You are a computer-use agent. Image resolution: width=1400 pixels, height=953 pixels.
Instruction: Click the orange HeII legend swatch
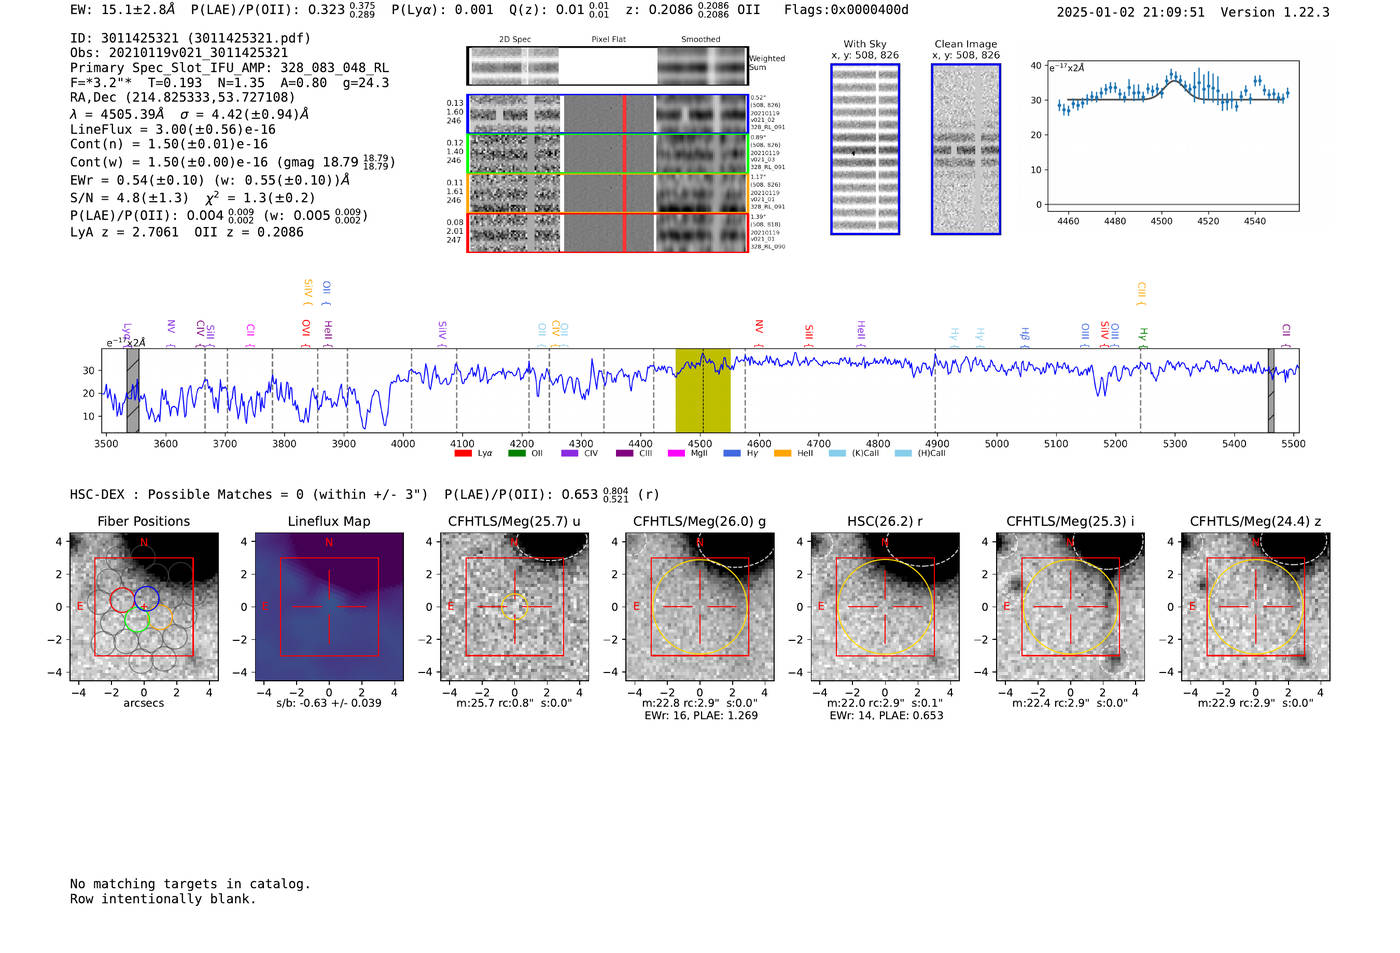[783, 453]
